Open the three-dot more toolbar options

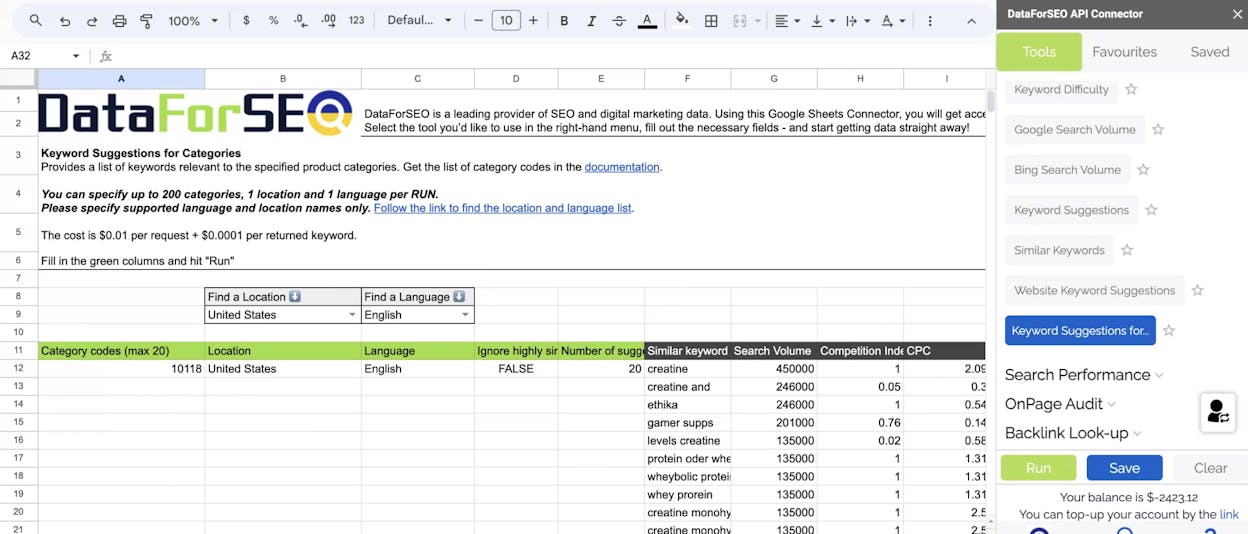click(930, 20)
